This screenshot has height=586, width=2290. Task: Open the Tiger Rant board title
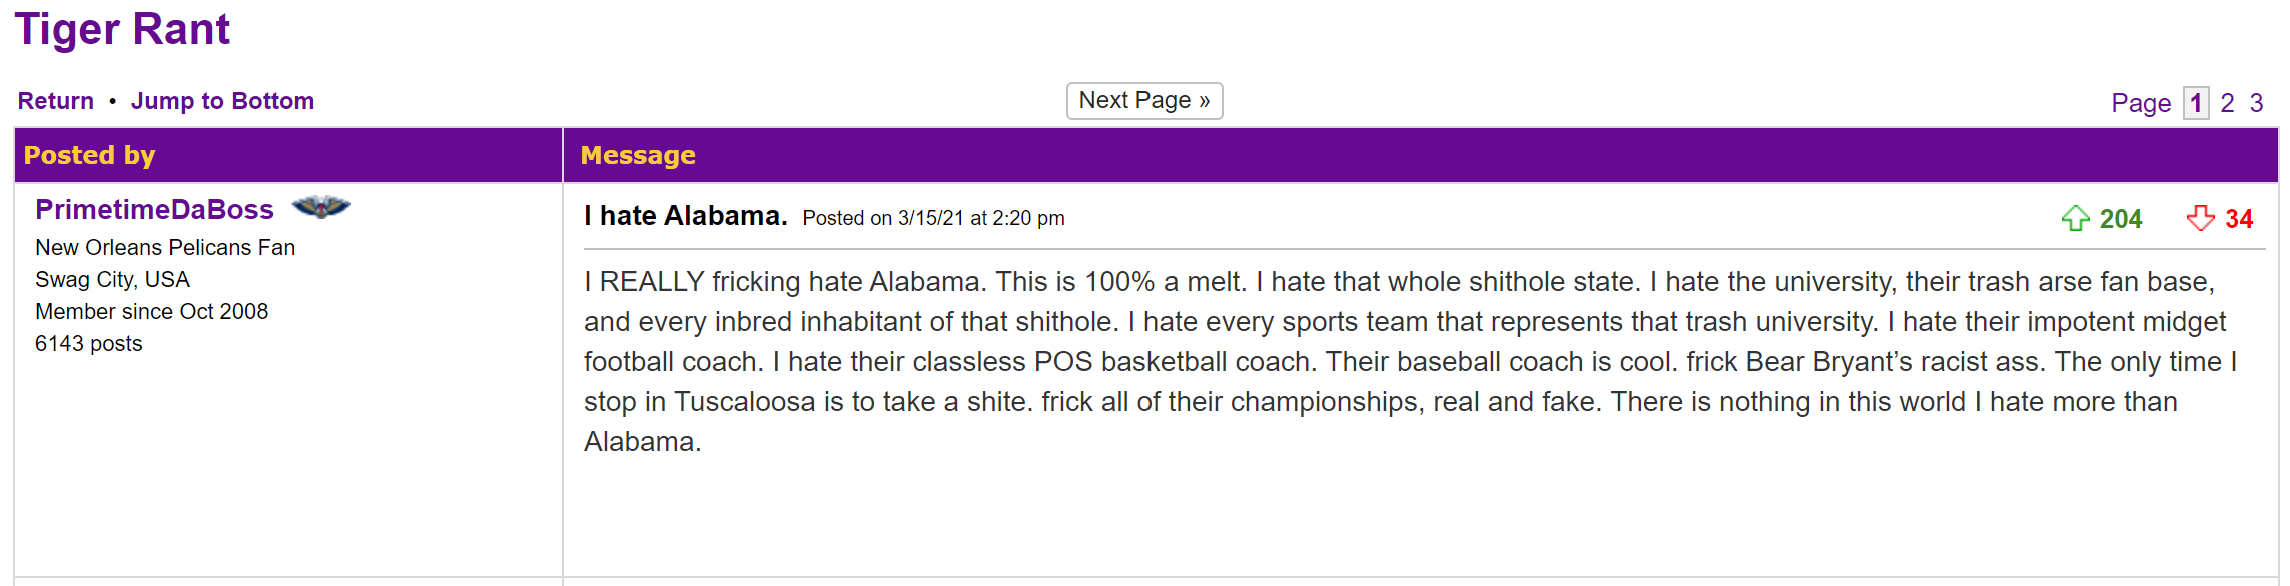pyautogui.click(x=122, y=30)
